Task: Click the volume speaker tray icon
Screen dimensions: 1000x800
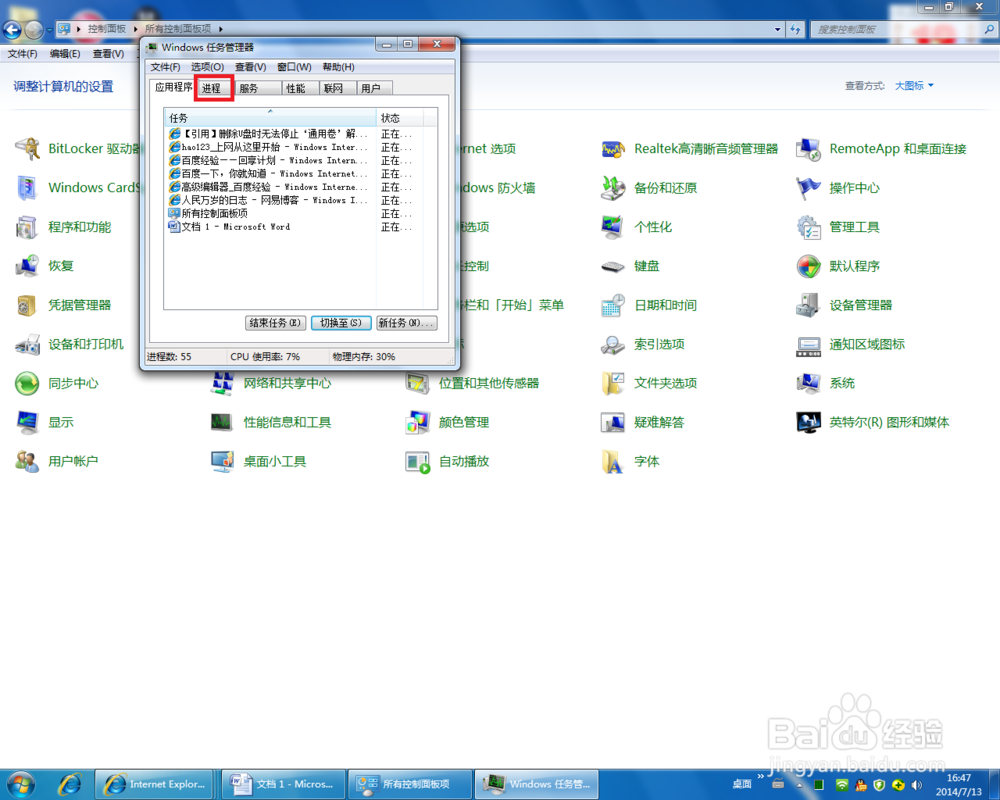Action: coord(917,785)
